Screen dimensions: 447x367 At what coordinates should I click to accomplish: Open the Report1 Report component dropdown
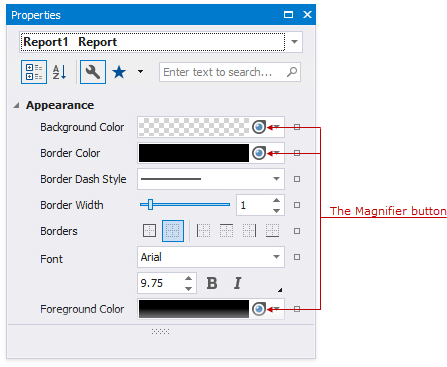pyautogui.click(x=294, y=42)
